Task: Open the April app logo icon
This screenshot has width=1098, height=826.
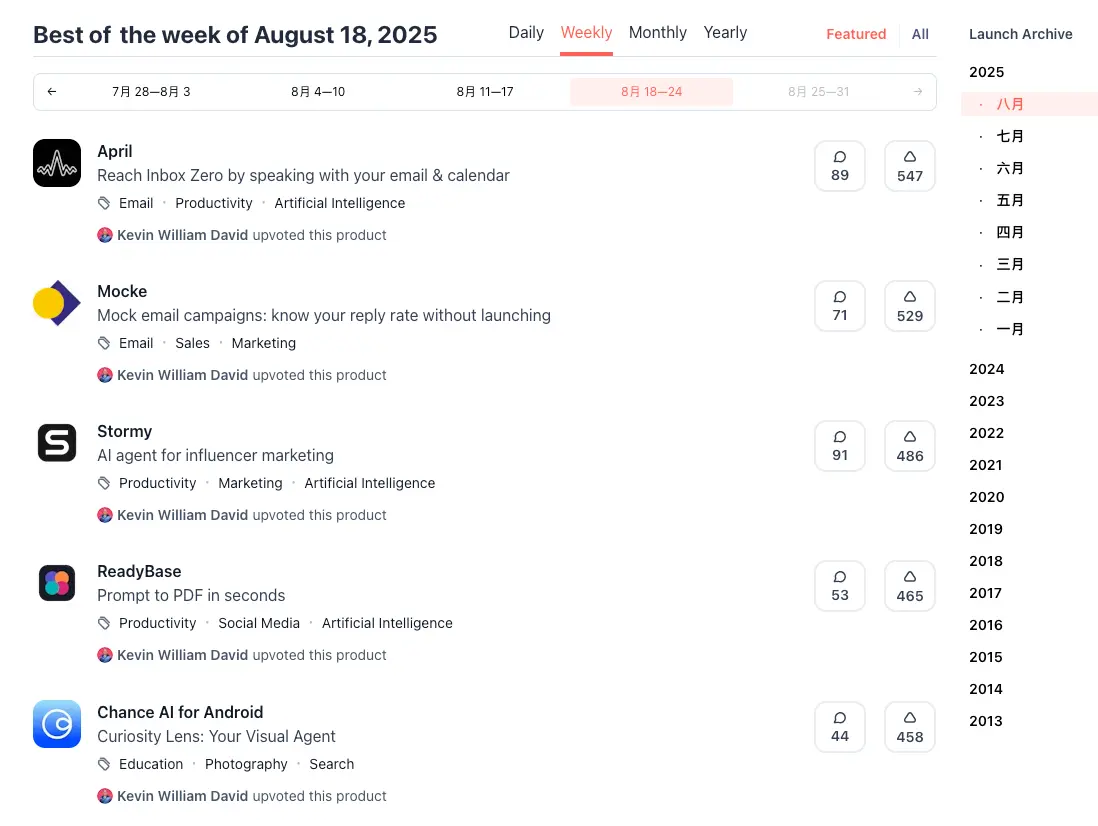Action: coord(57,163)
